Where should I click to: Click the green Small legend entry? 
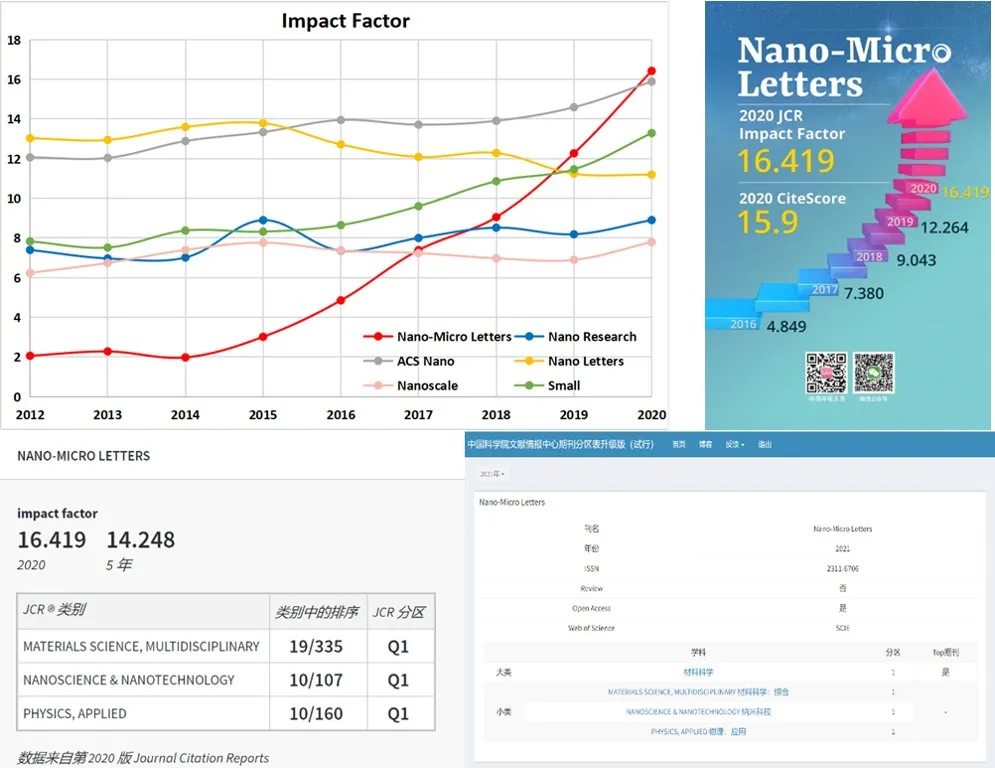tap(548, 385)
